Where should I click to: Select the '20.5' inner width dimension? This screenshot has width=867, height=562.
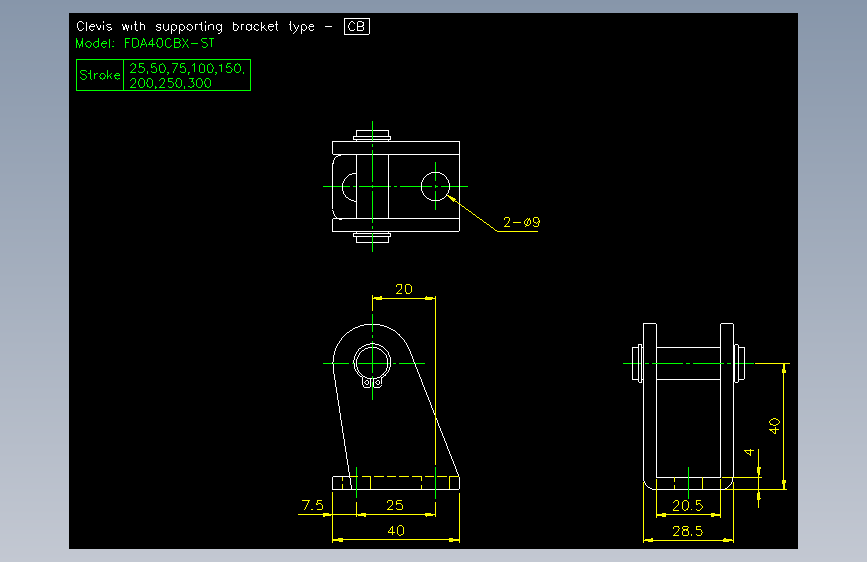[688, 505]
